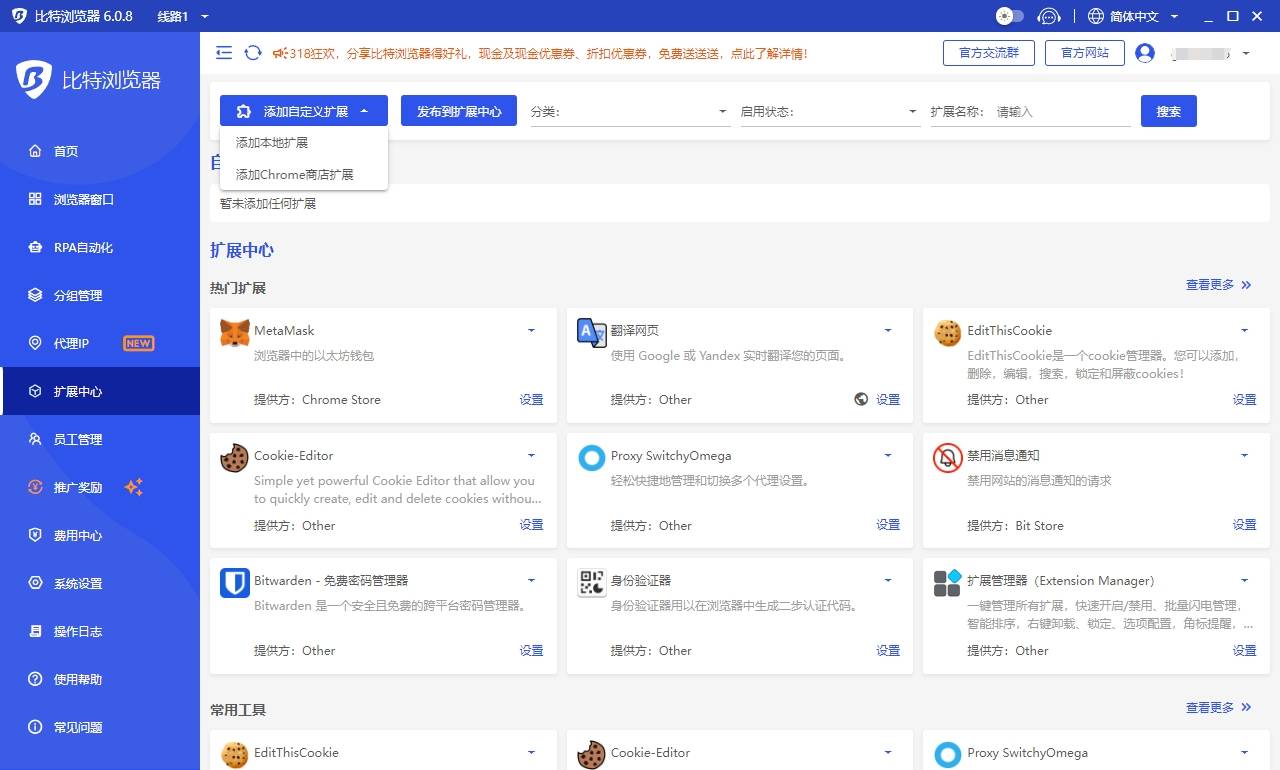Viewport: 1280px width, 770px height.
Task: Expand the 分类 dropdown
Action: (628, 111)
